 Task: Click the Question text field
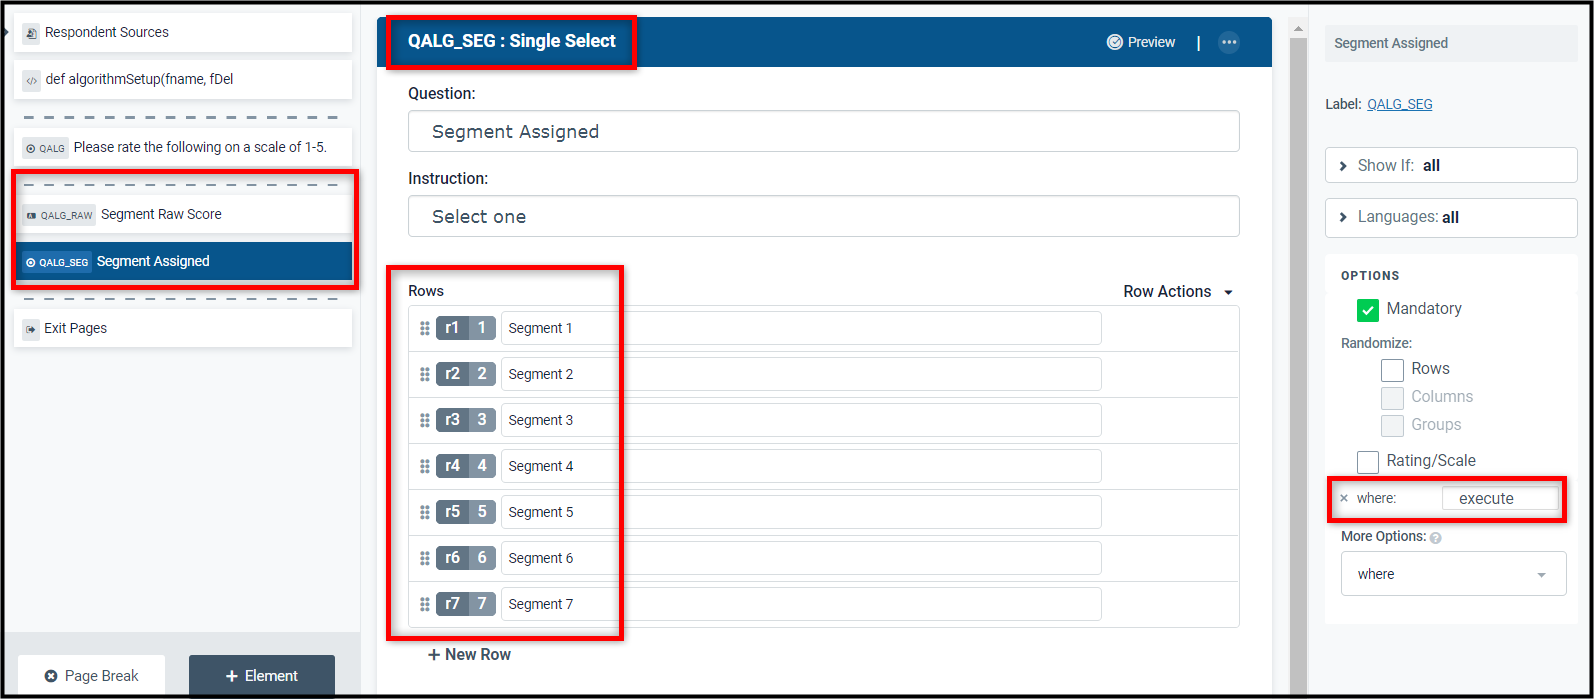point(824,131)
